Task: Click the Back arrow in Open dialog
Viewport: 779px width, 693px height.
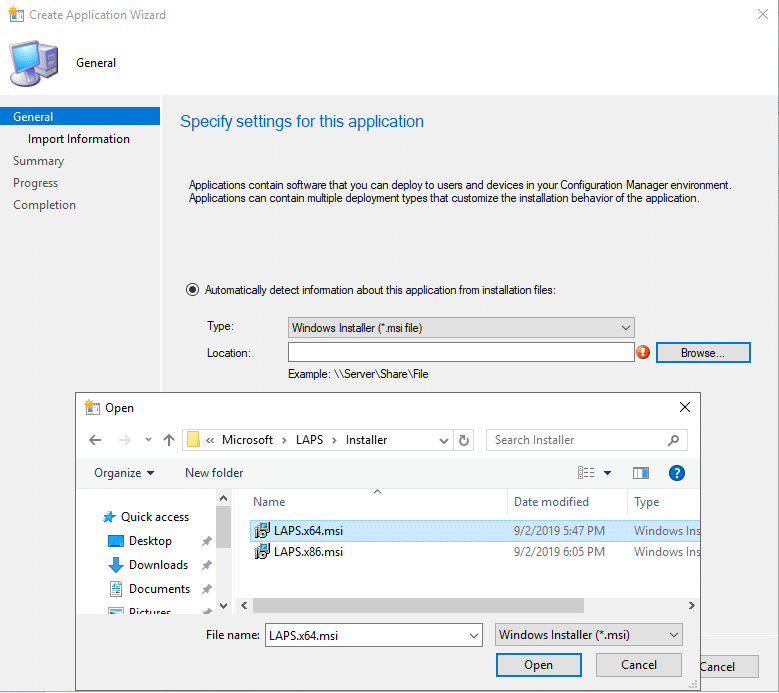Action: coord(95,440)
